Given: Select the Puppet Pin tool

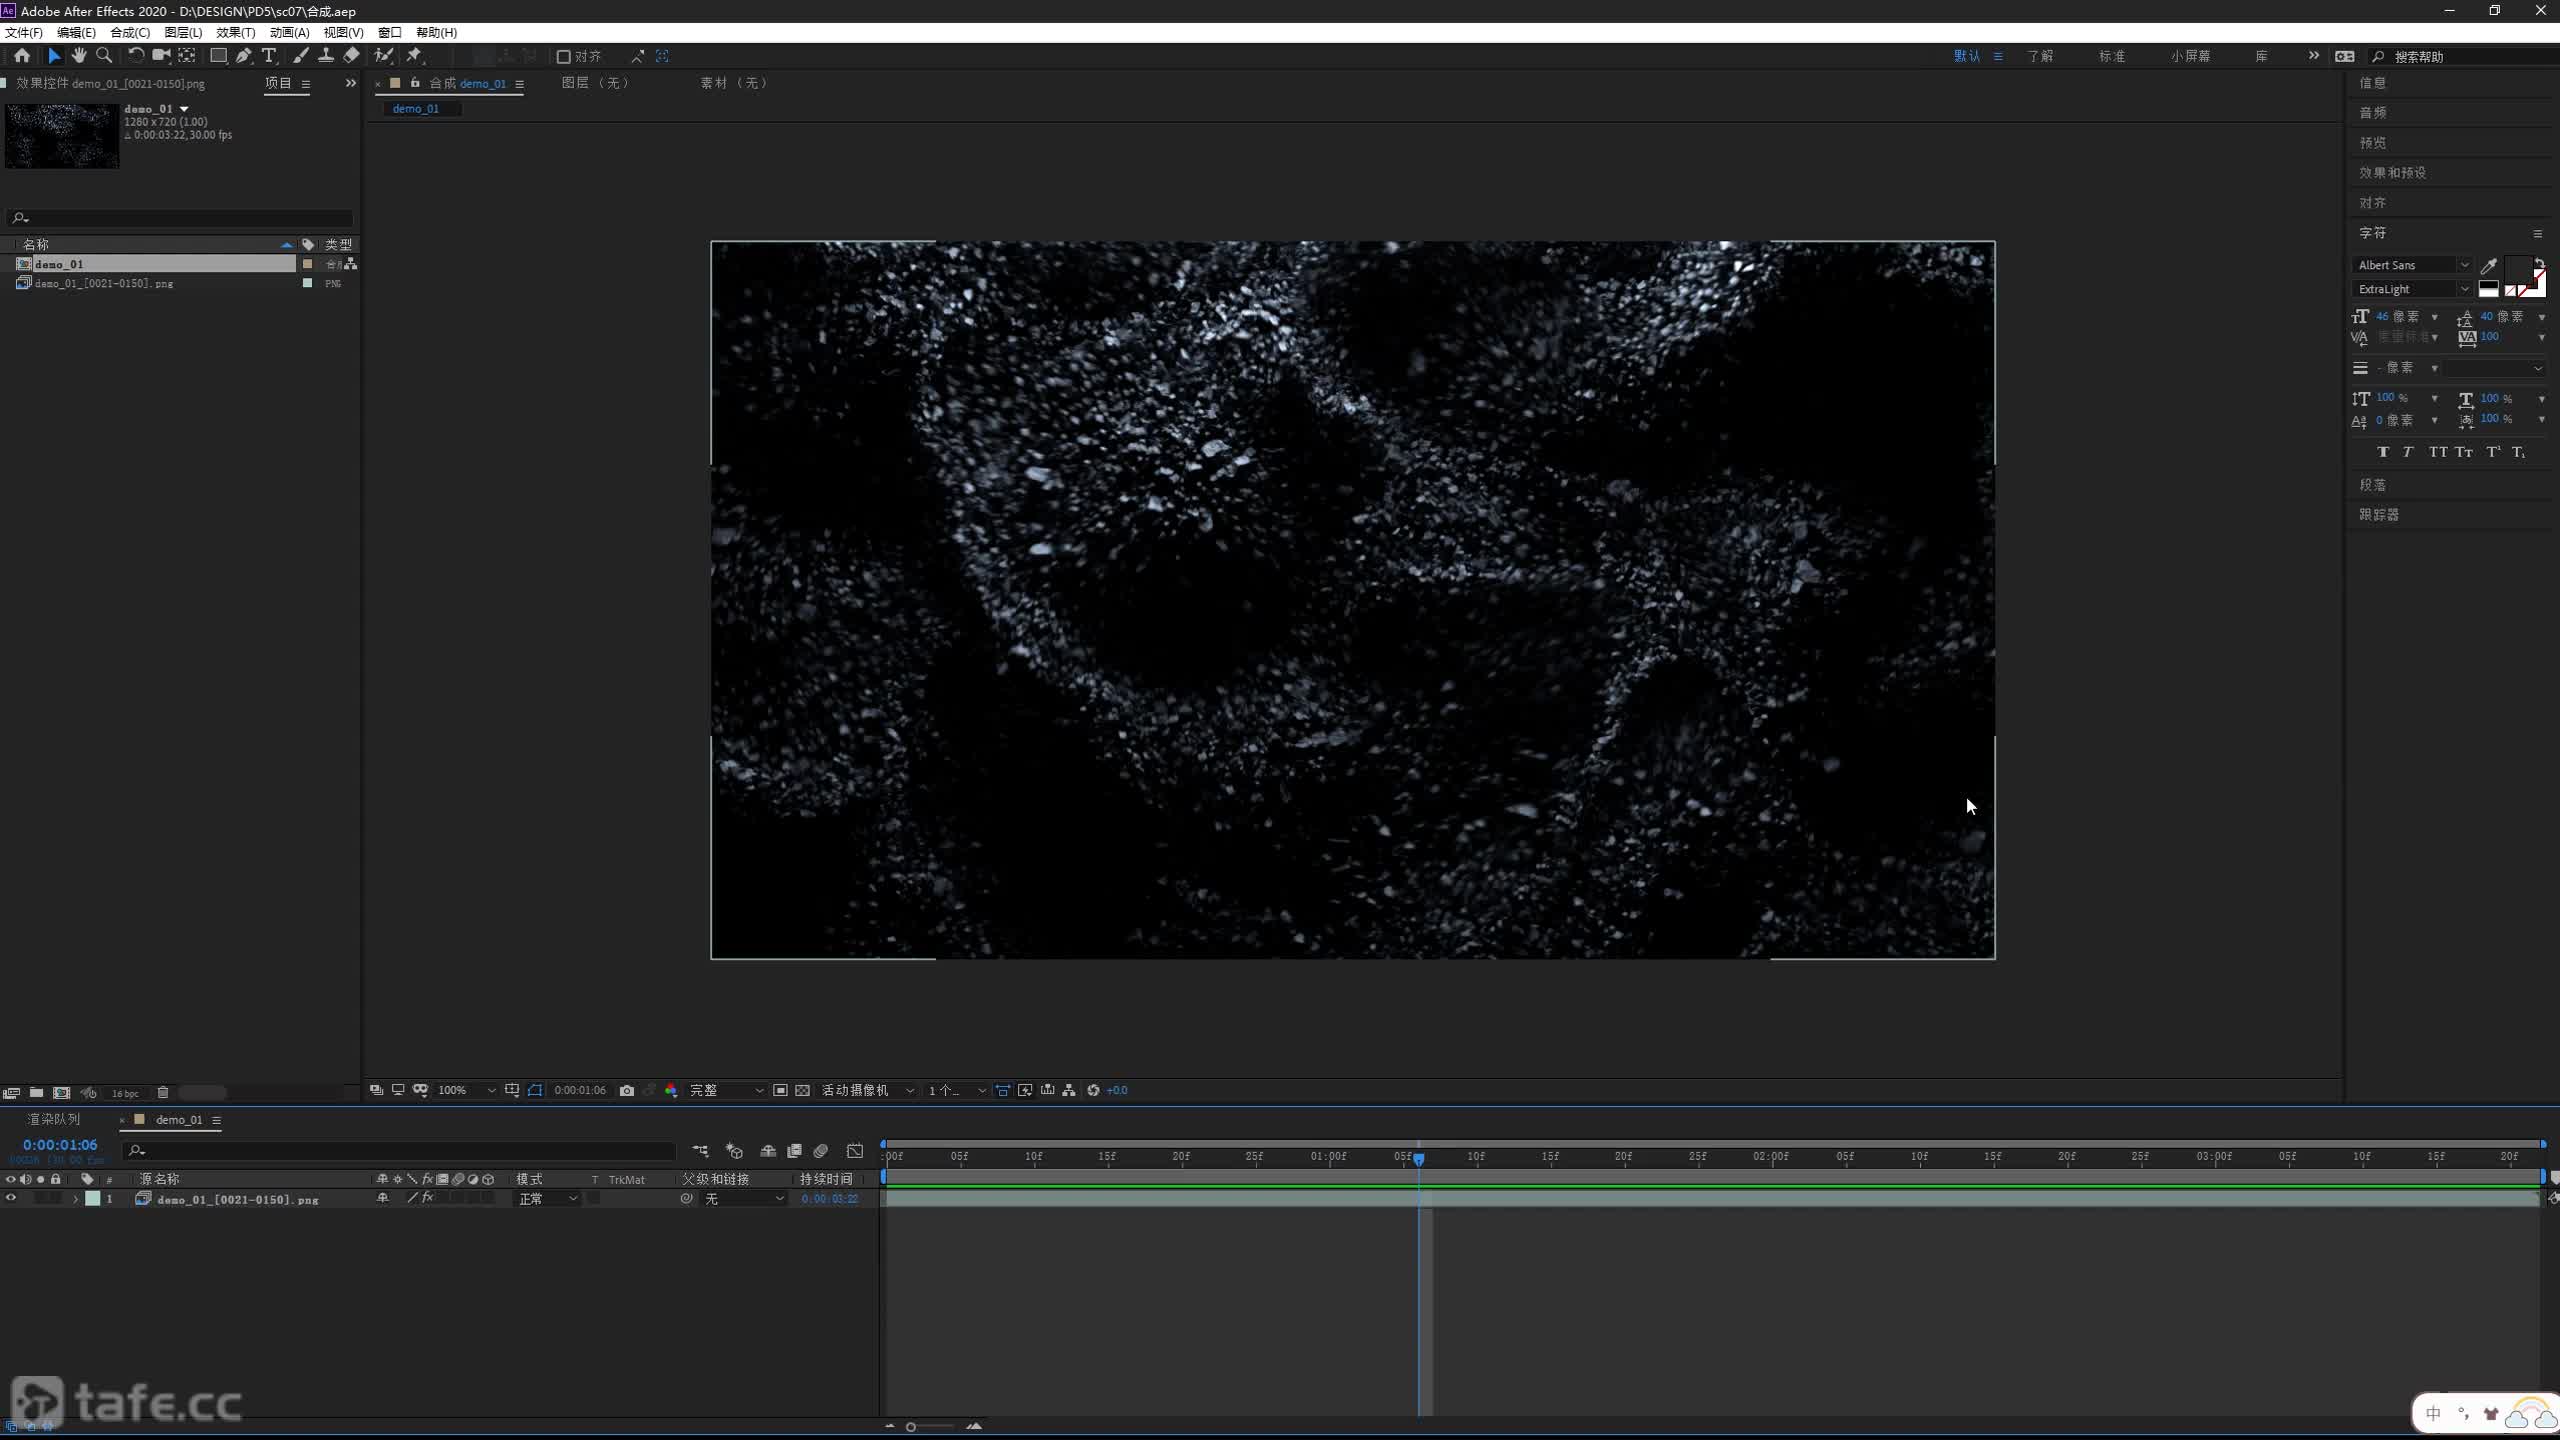Looking at the screenshot, I should tap(414, 56).
